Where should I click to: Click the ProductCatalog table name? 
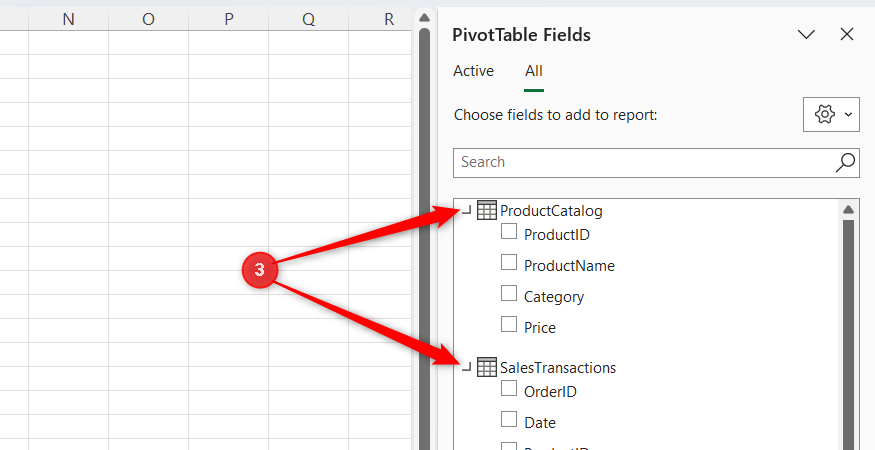551,211
